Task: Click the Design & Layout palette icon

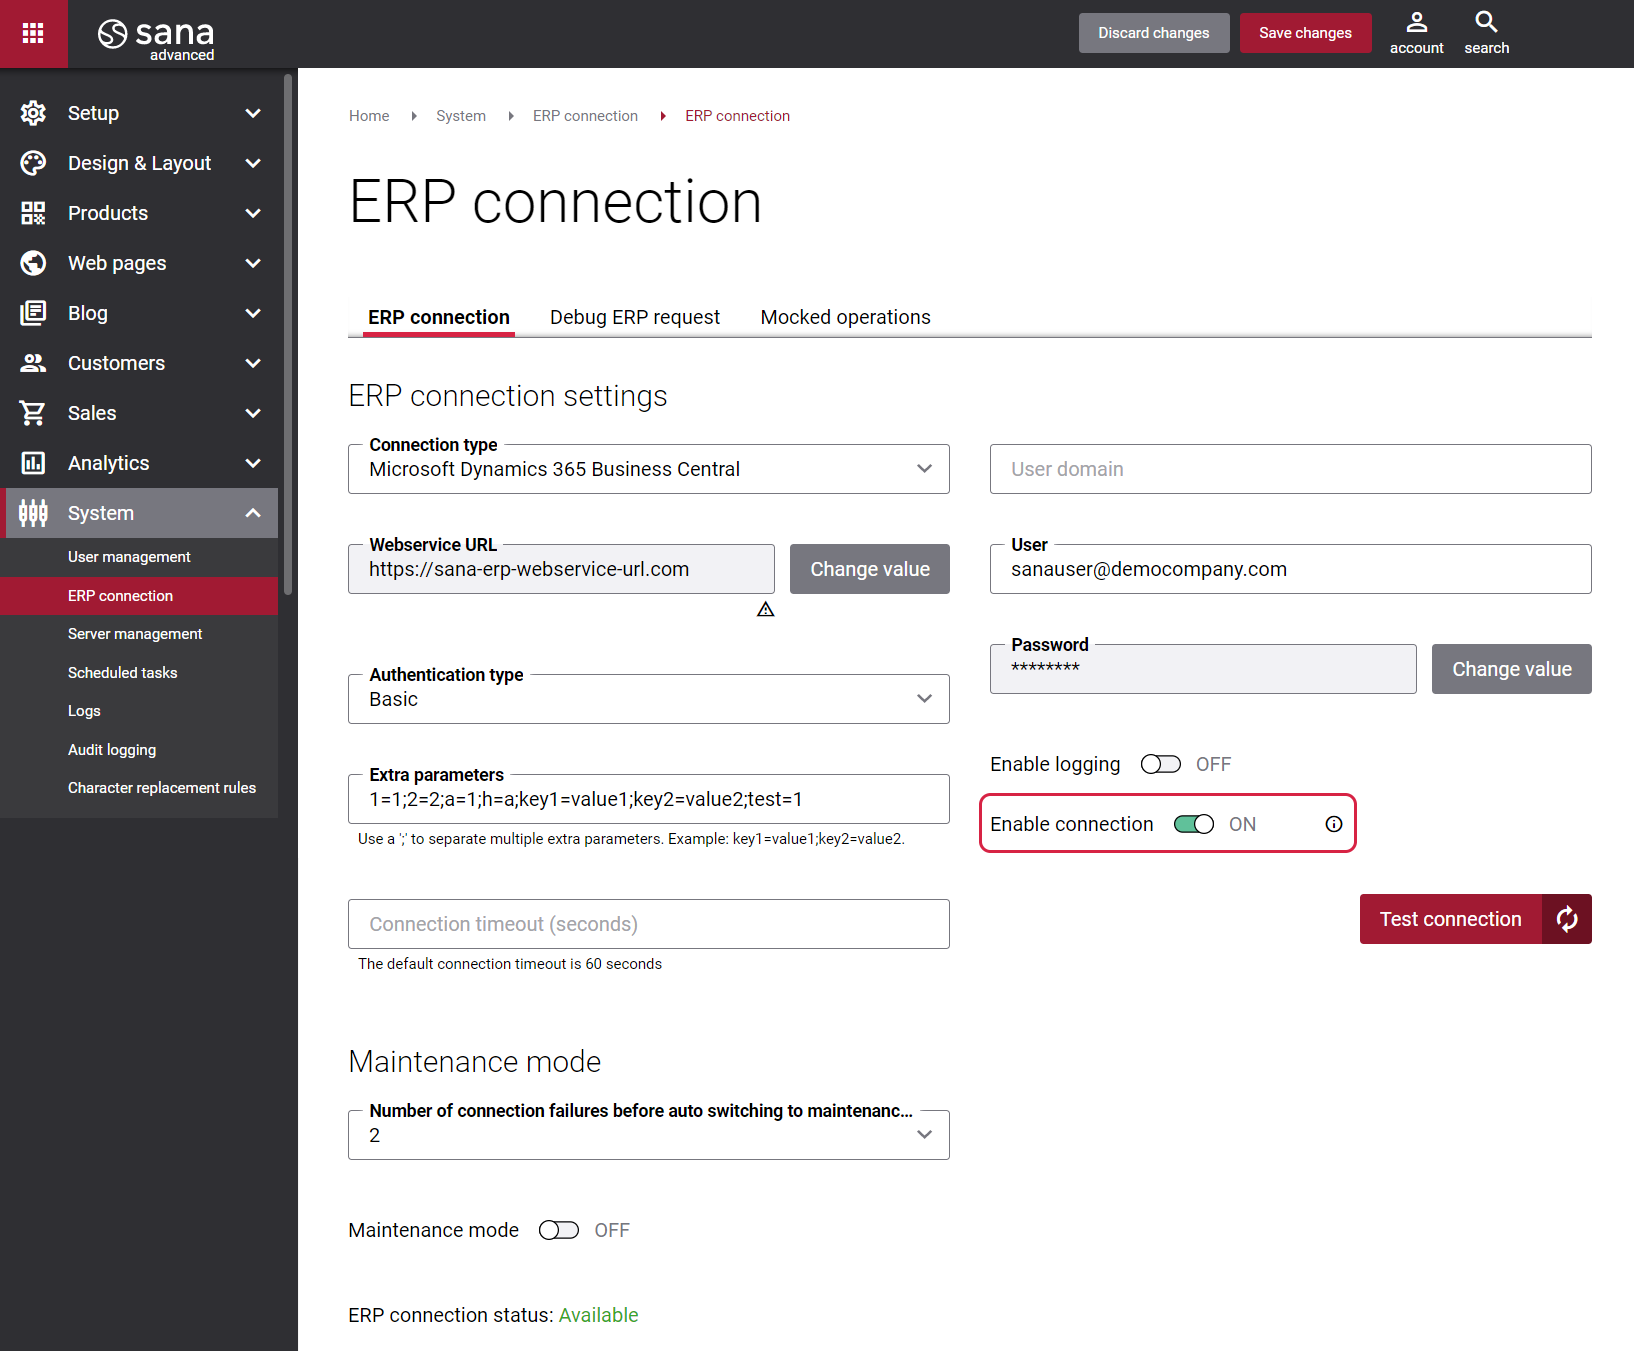Action: (33, 163)
